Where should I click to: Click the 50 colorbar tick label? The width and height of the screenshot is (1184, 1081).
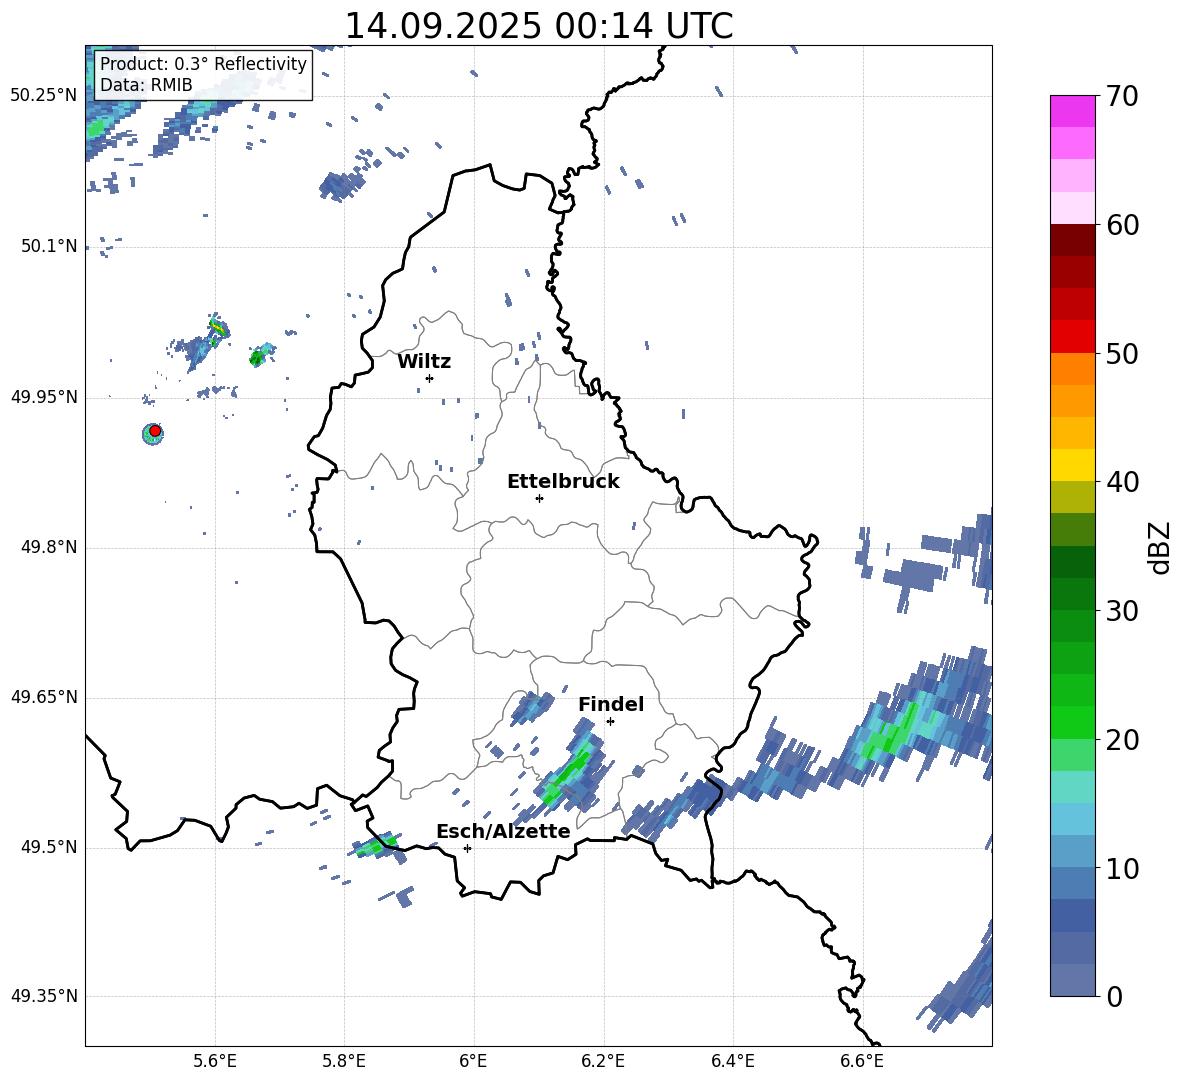[x=1122, y=353]
